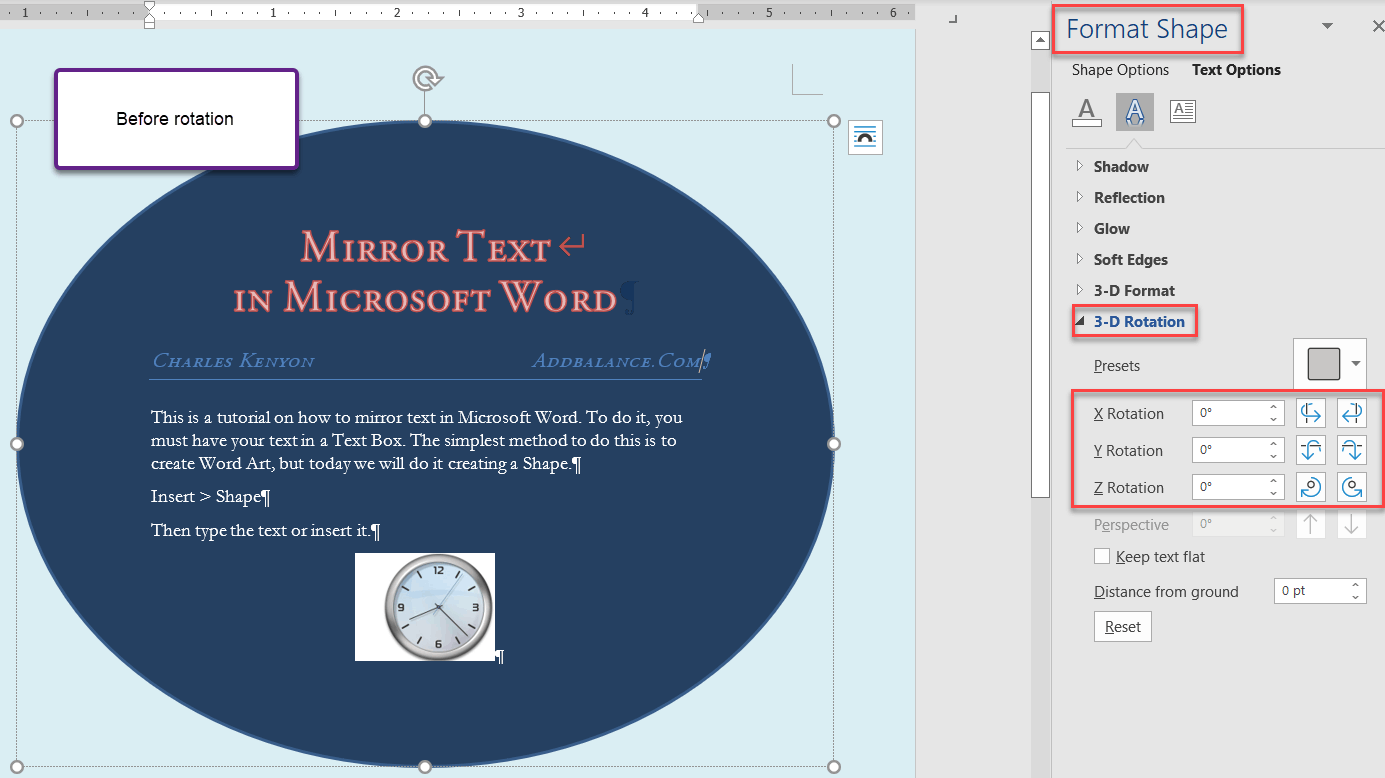The height and width of the screenshot is (778, 1385).
Task: Open the Layout Options icon beside shape
Action: click(x=865, y=137)
